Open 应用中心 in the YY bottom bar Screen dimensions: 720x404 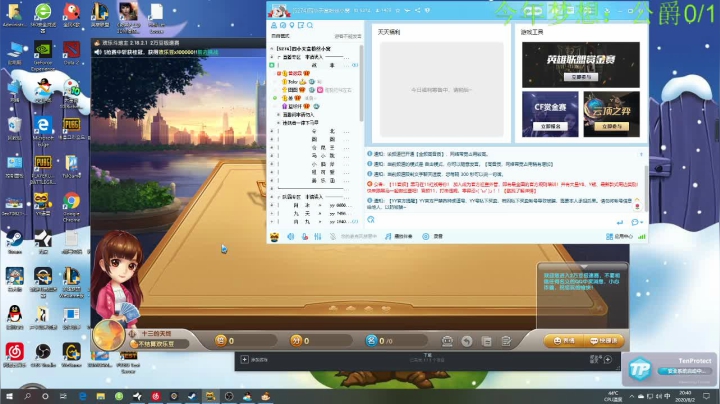pos(619,236)
